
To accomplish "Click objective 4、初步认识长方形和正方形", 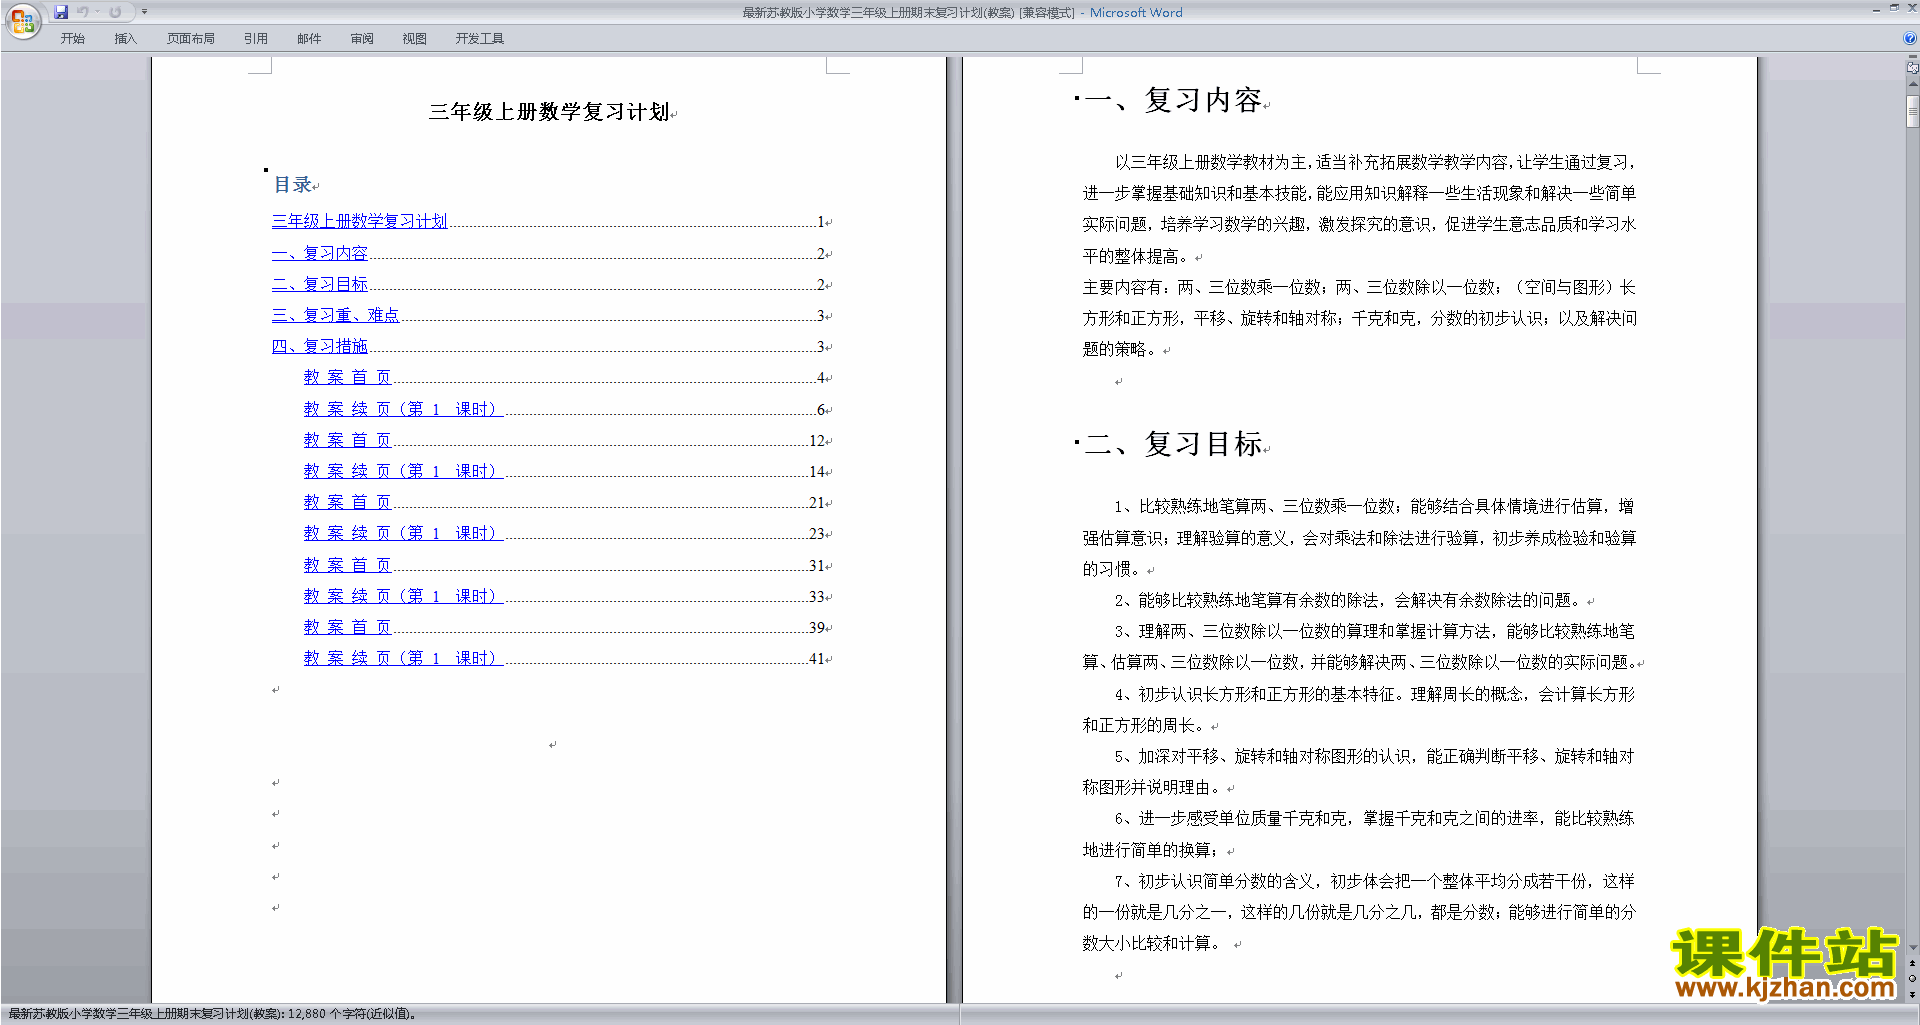I will [x=1359, y=709].
